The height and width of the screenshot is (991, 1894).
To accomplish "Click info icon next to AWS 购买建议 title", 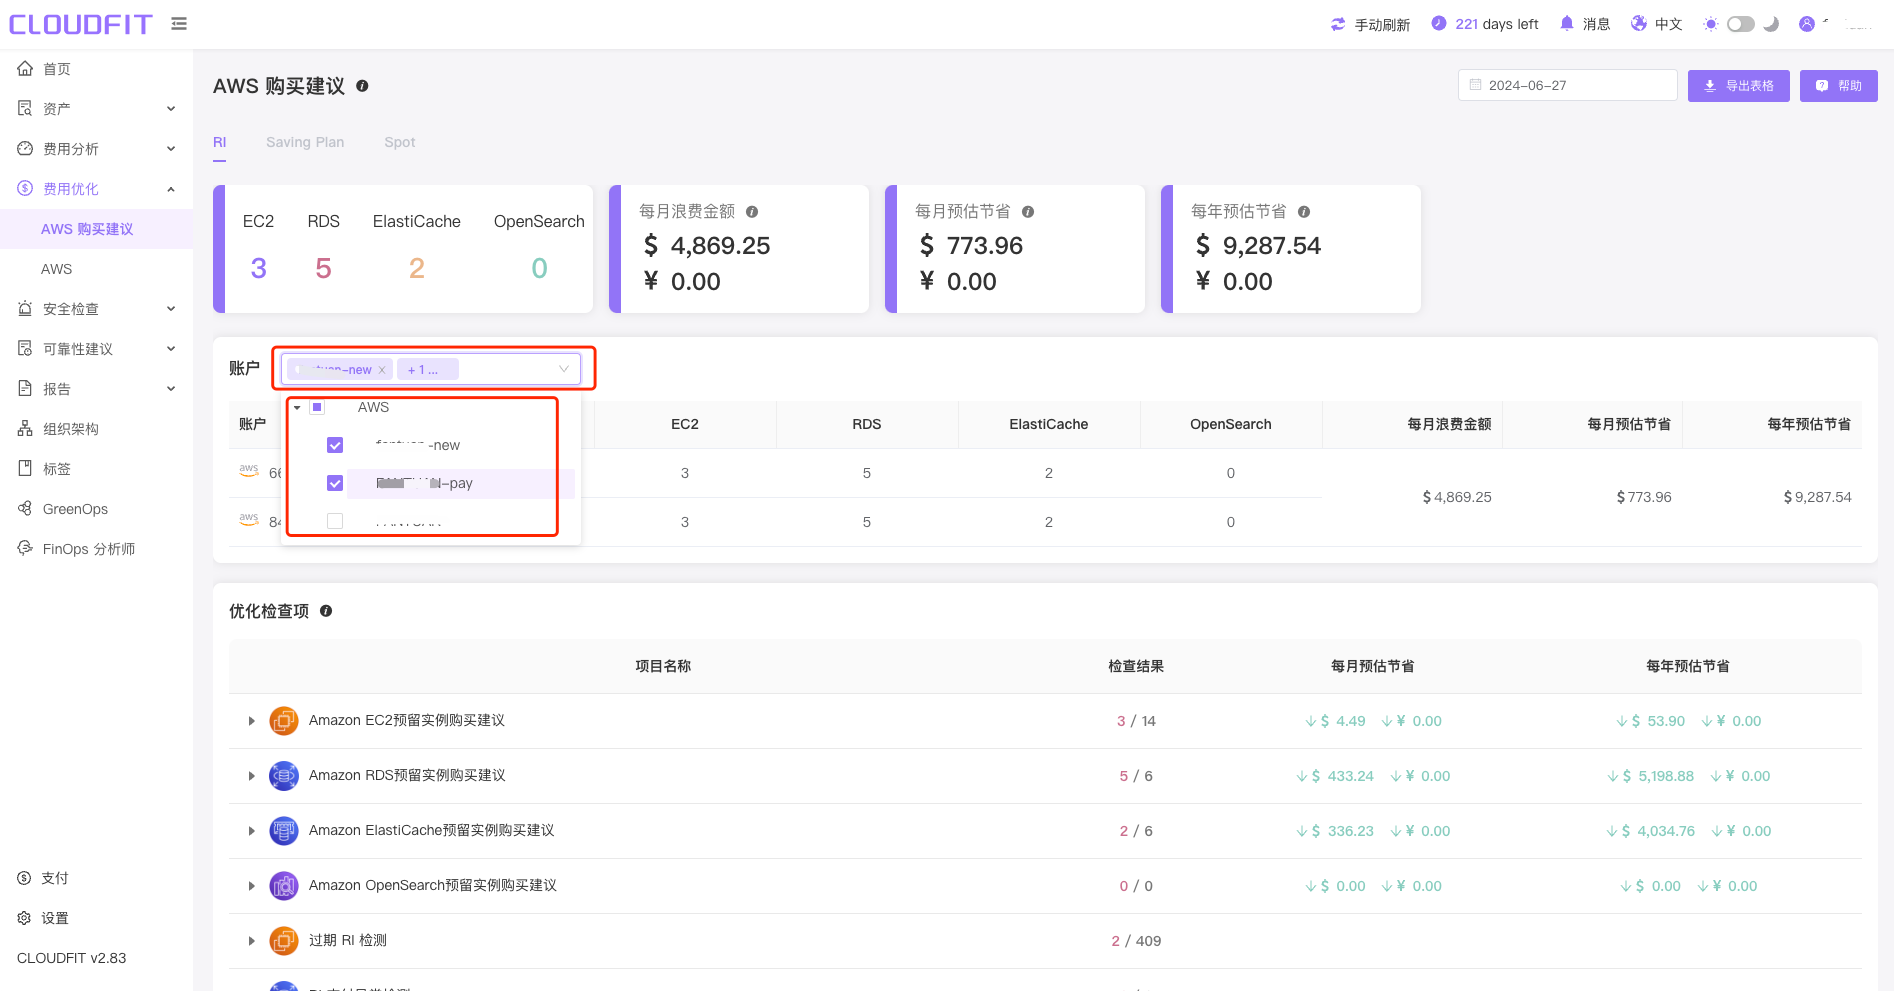I will [362, 86].
